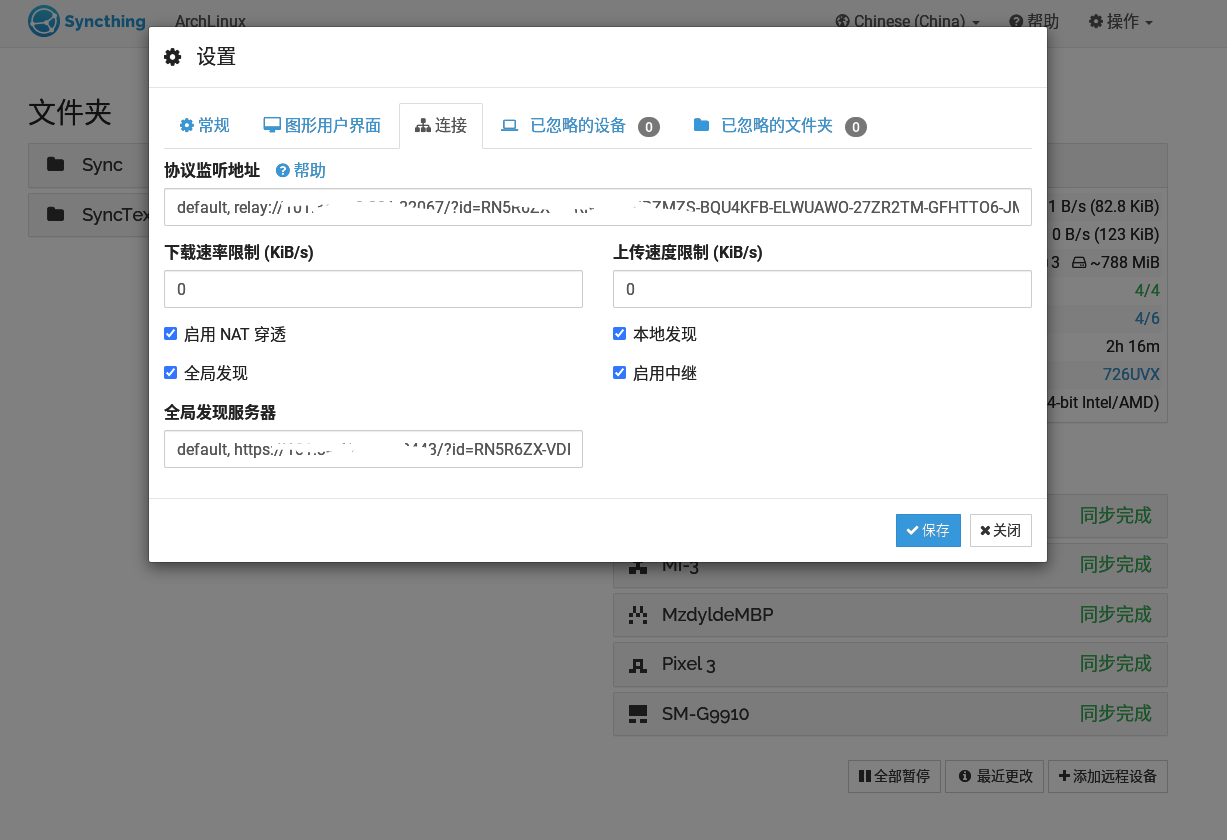Open Chinese (China) language dropdown
Viewport: 1227px width, 840px height.
coord(908,21)
